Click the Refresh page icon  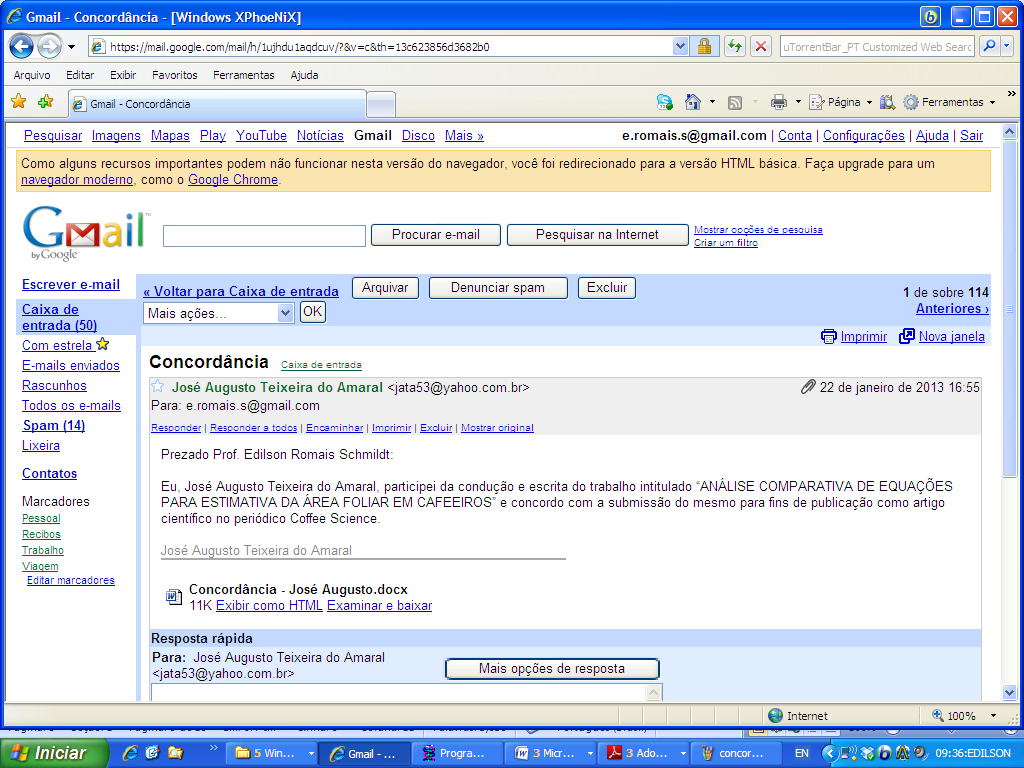pyautogui.click(x=735, y=46)
